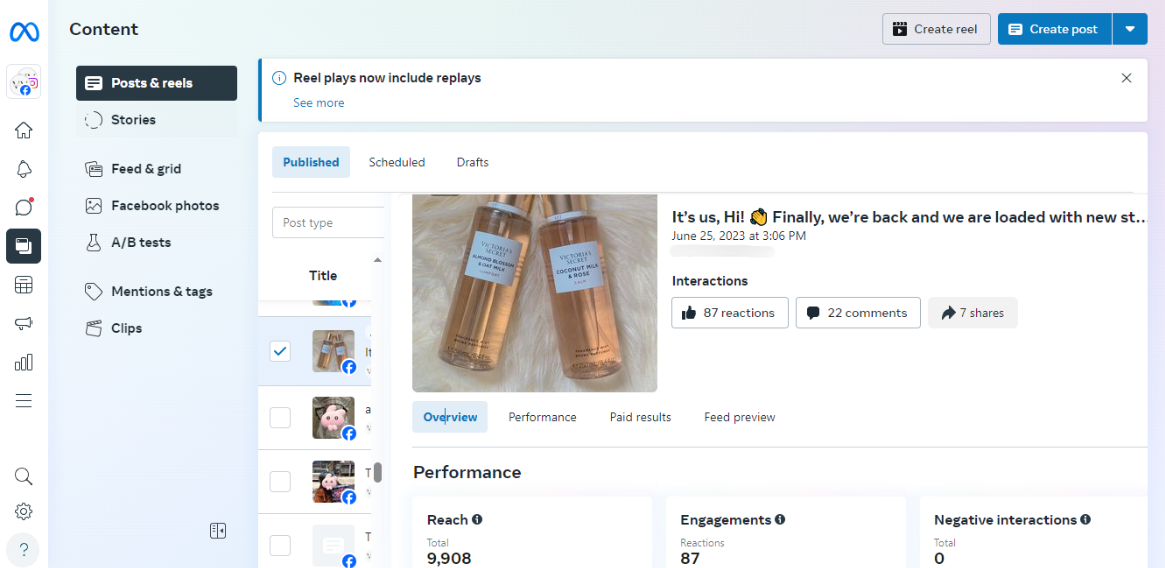
Task: Click the Meta logo icon
Action: tap(24, 32)
